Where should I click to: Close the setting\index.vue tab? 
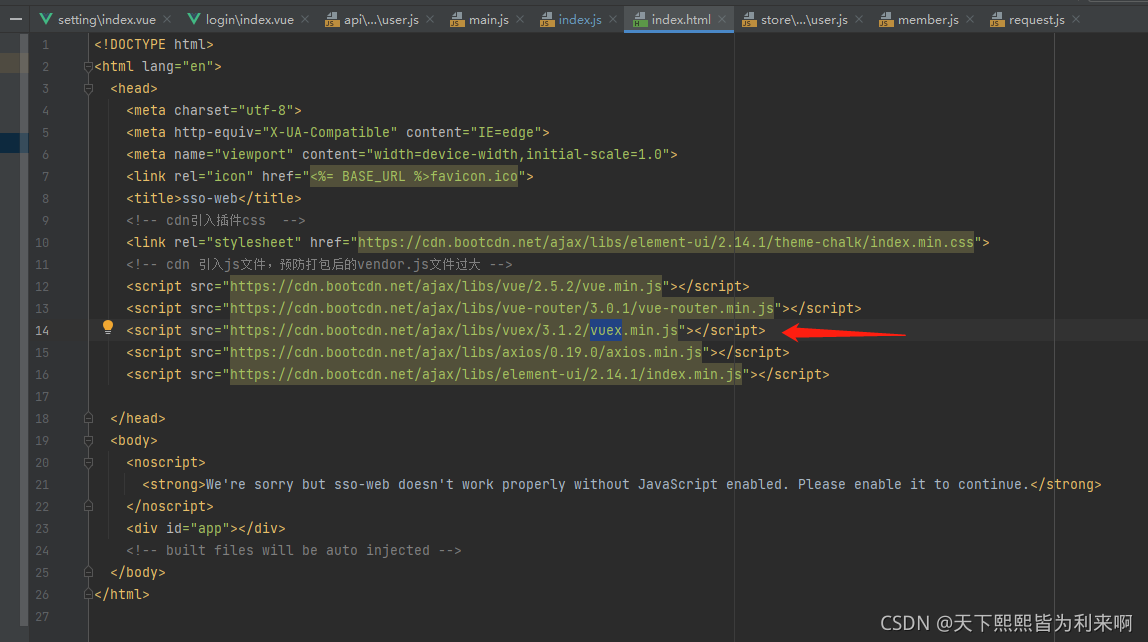(167, 19)
